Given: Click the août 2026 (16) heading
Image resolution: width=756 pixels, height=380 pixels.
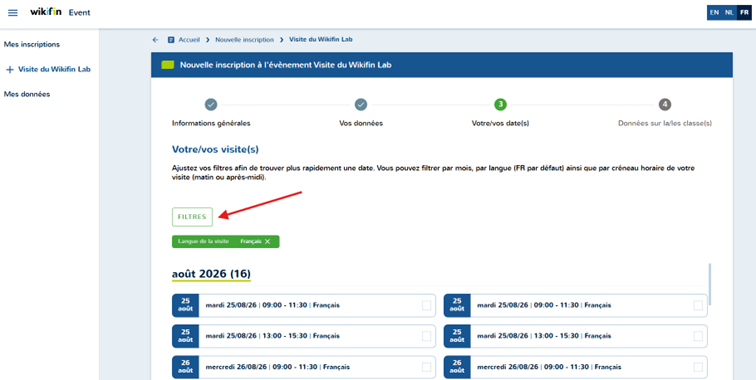Looking at the screenshot, I should (x=211, y=274).
